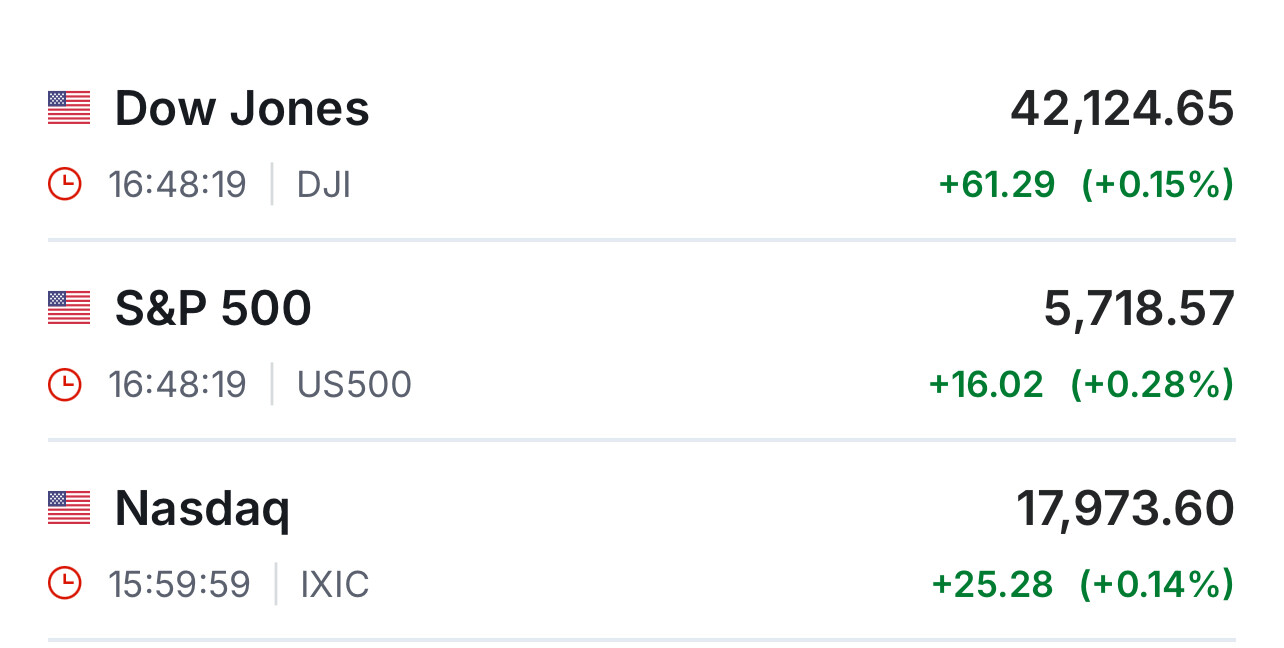
Task: Click the US flag beside Dow Jones
Action: coord(69,108)
